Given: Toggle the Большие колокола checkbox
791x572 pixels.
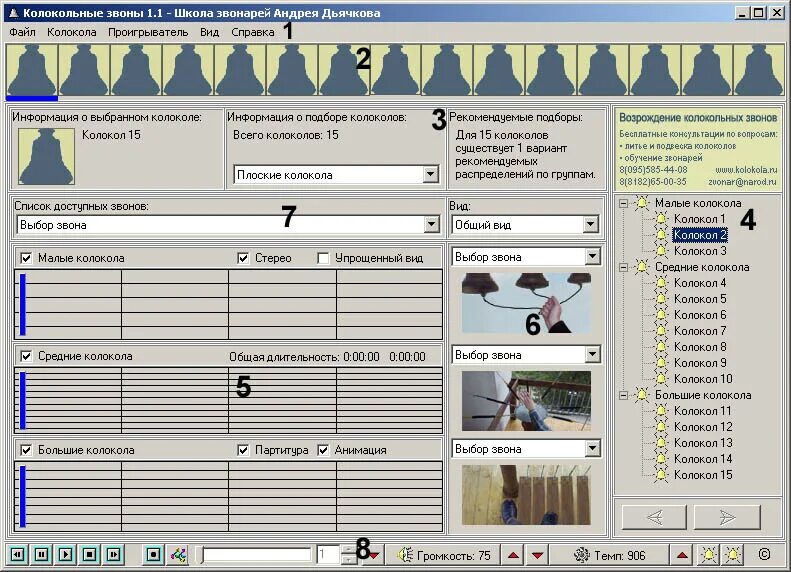Looking at the screenshot, I should [x=26, y=450].
